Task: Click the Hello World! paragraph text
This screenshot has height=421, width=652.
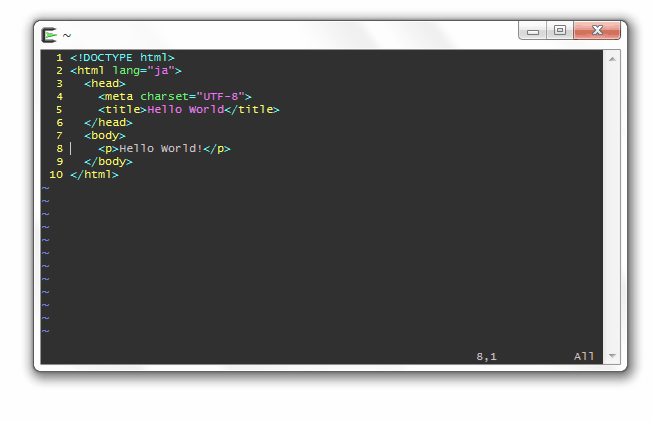Action: pyautogui.click(x=161, y=149)
